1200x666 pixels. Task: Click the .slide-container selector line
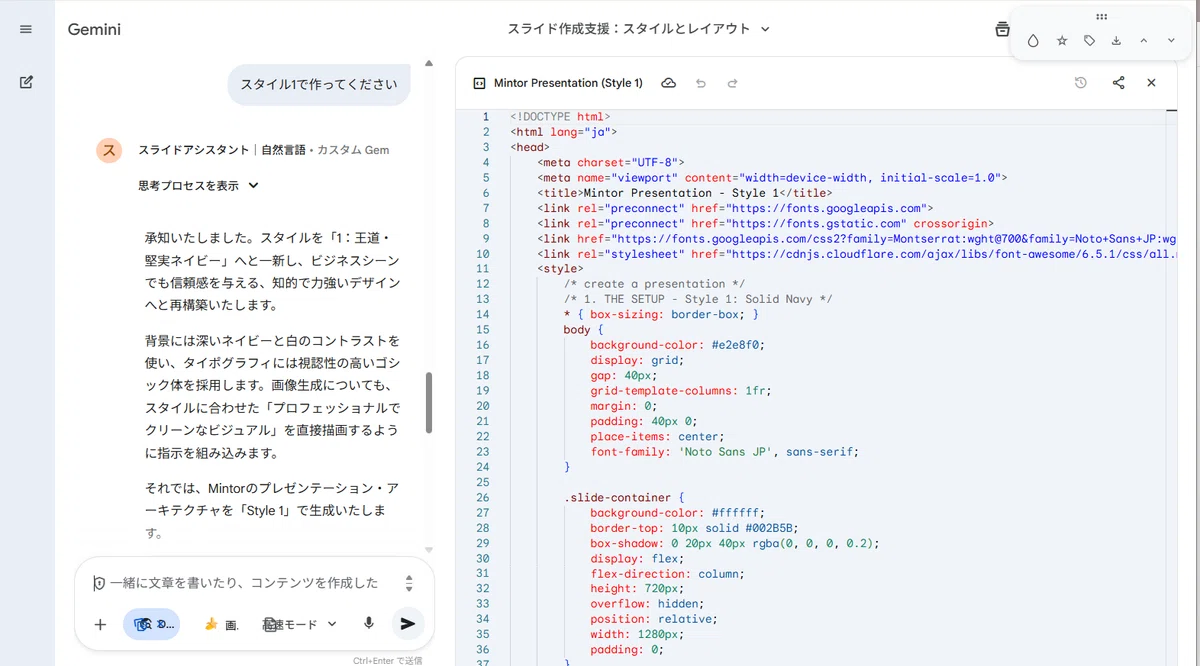pos(624,497)
